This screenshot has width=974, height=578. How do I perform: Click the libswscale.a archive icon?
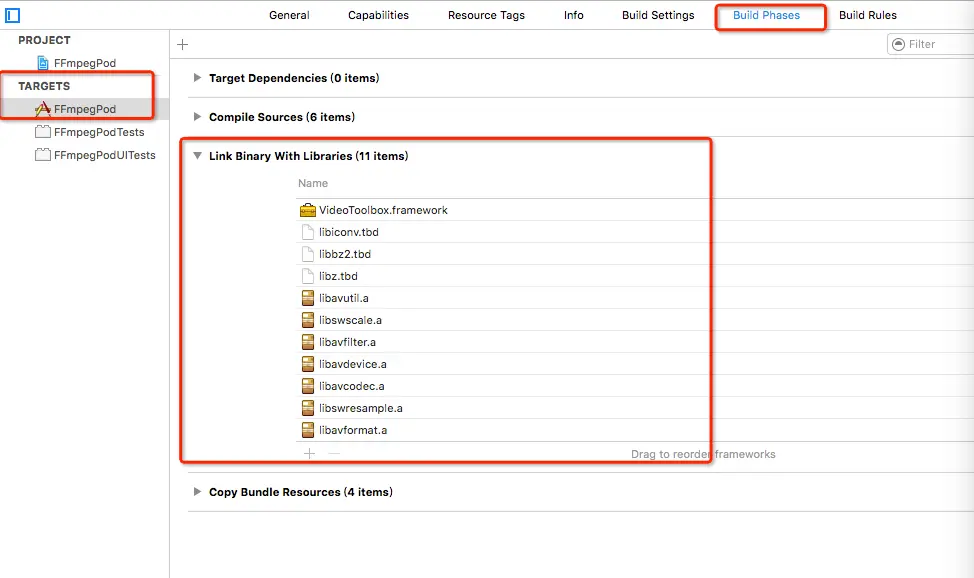307,320
